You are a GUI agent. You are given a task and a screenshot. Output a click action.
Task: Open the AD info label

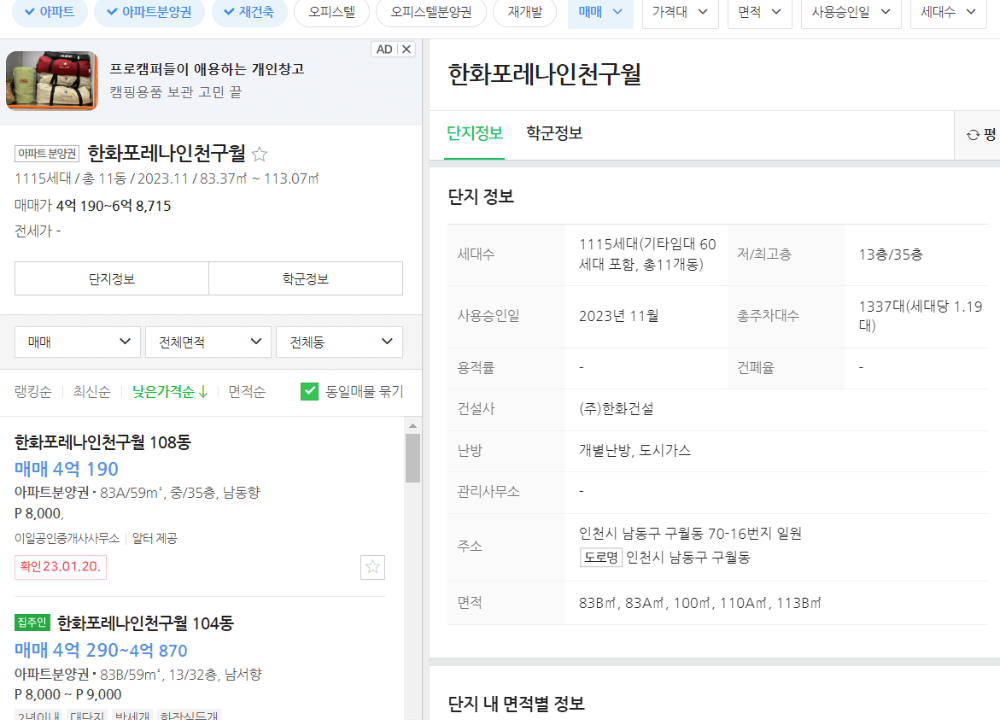[384, 49]
